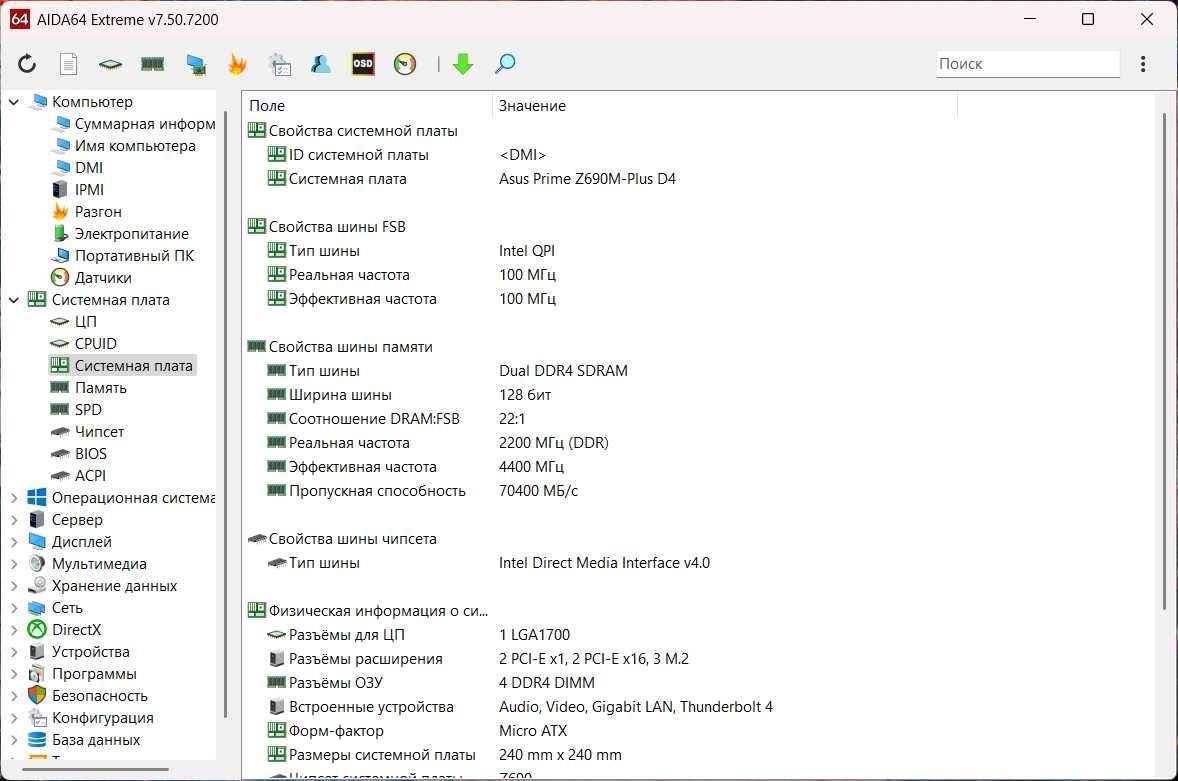This screenshot has height=781, width=1178.
Task: Select ЦП under Системная плата
Action: [x=86, y=321]
